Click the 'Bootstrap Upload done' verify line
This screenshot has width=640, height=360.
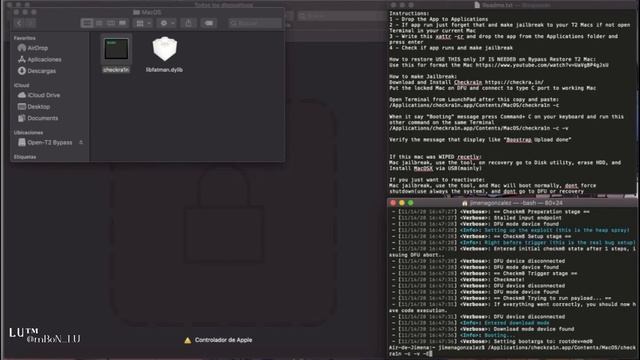point(480,140)
